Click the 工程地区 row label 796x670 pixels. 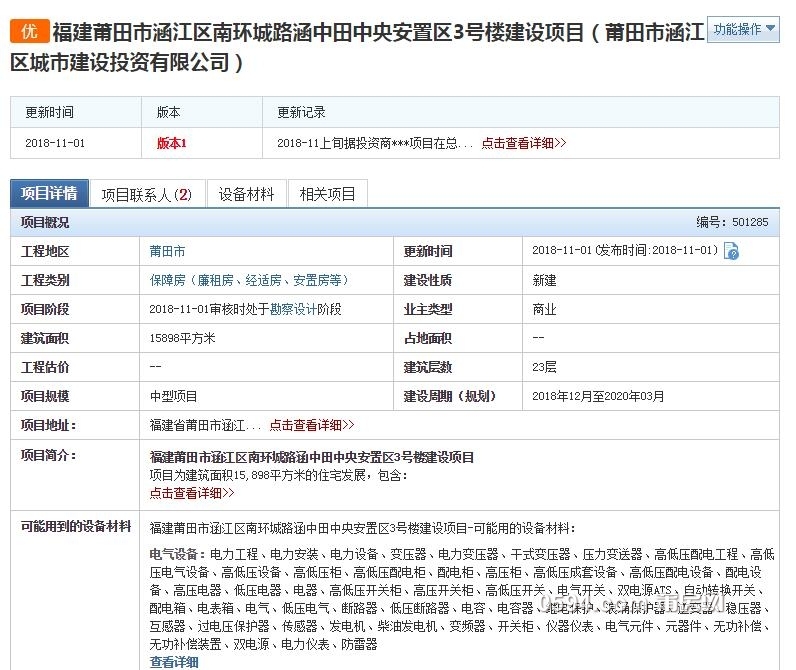coord(45,251)
